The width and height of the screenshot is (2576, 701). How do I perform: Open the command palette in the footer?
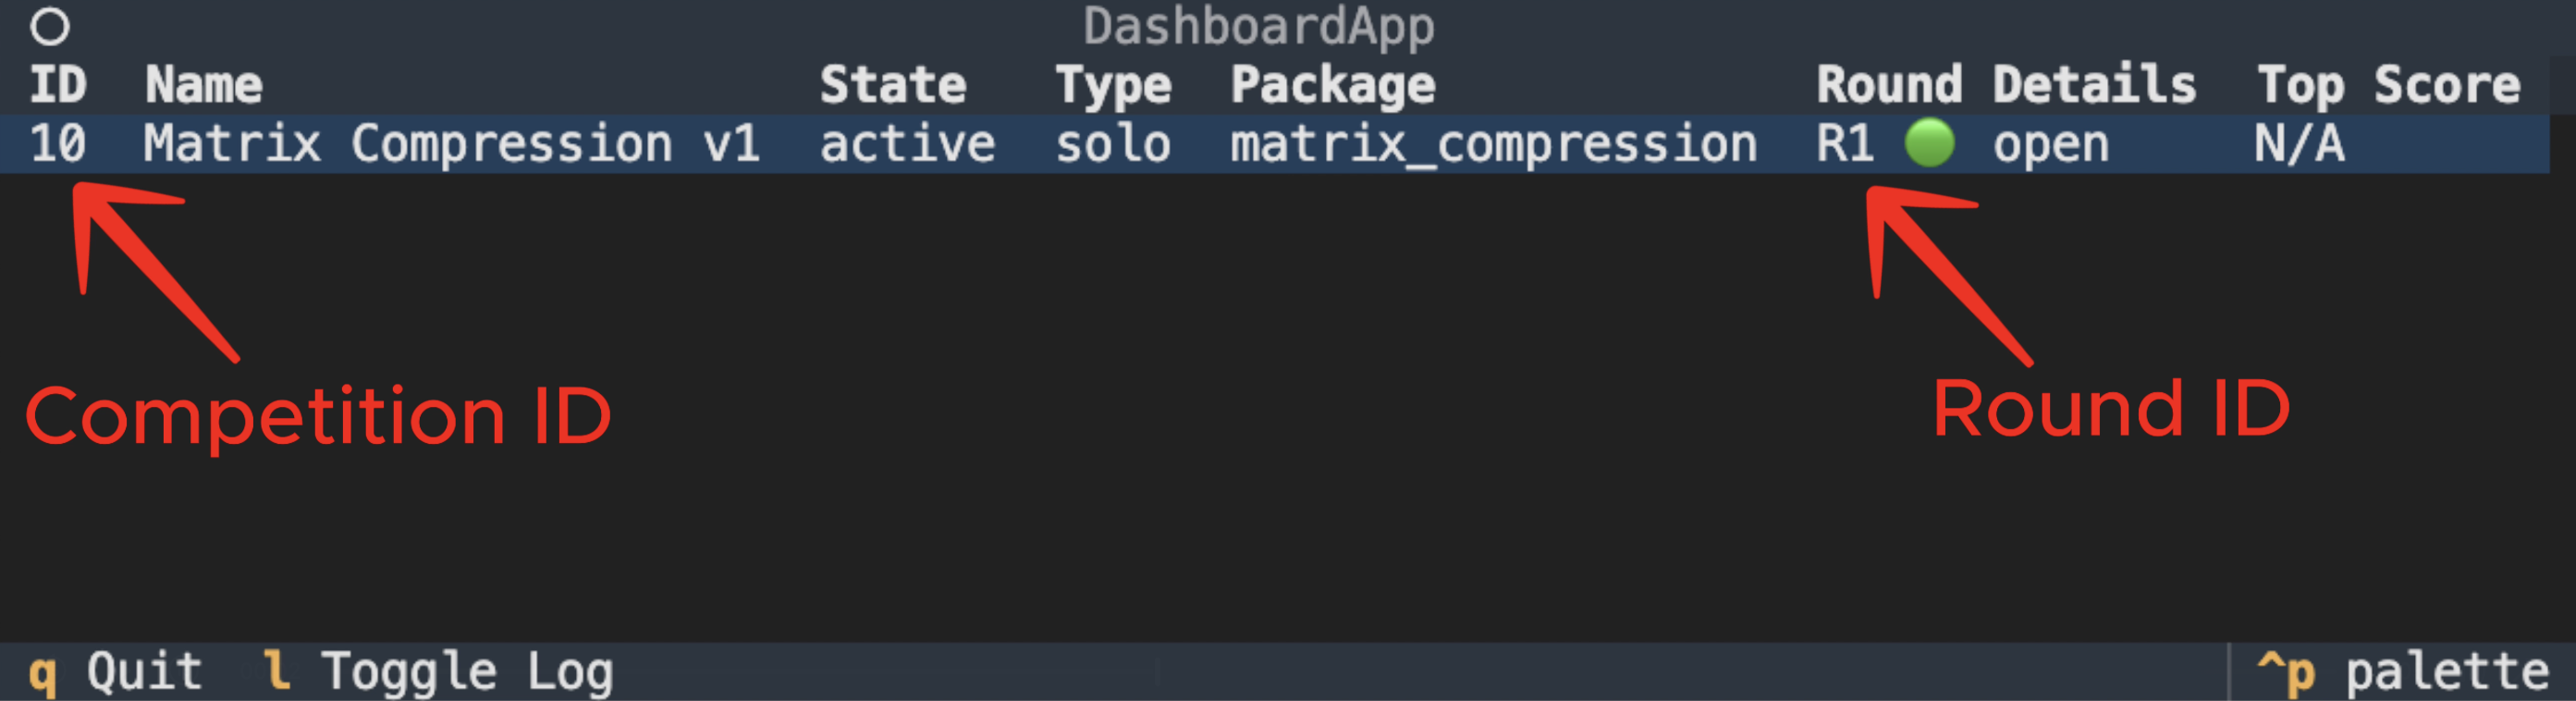(2402, 671)
